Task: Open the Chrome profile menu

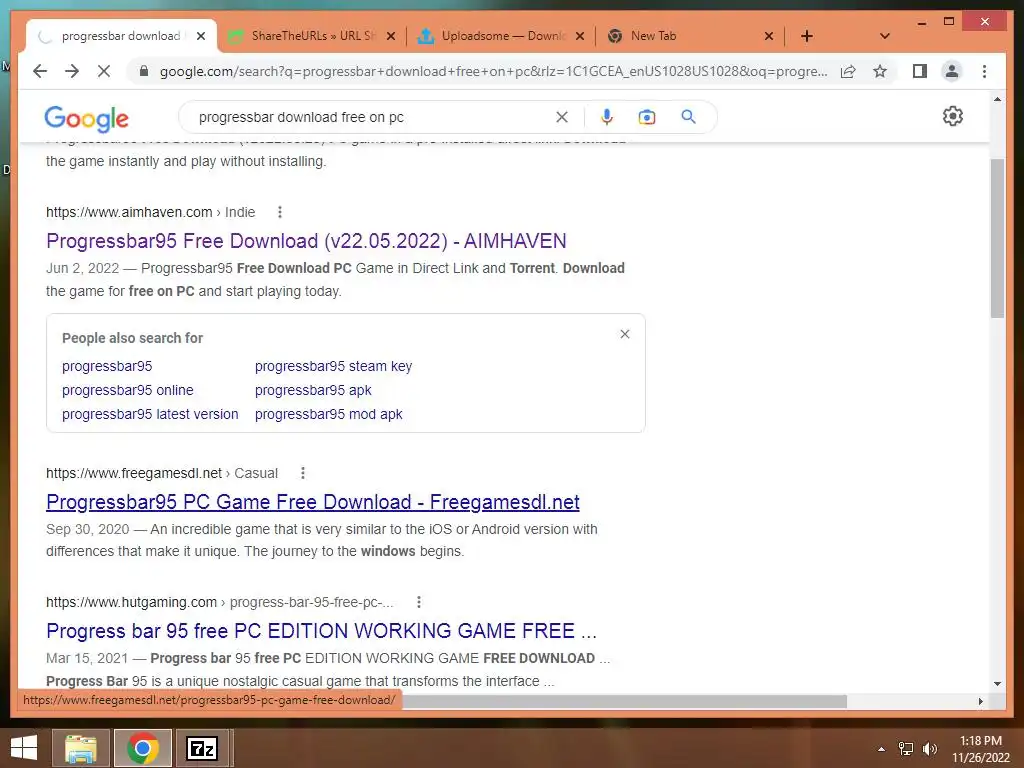Action: 952,71
